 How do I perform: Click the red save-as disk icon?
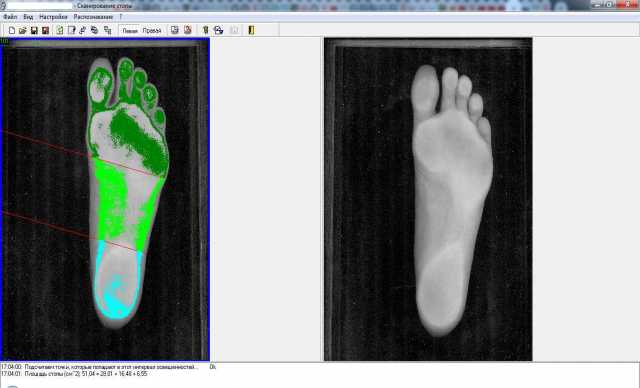[45, 30]
